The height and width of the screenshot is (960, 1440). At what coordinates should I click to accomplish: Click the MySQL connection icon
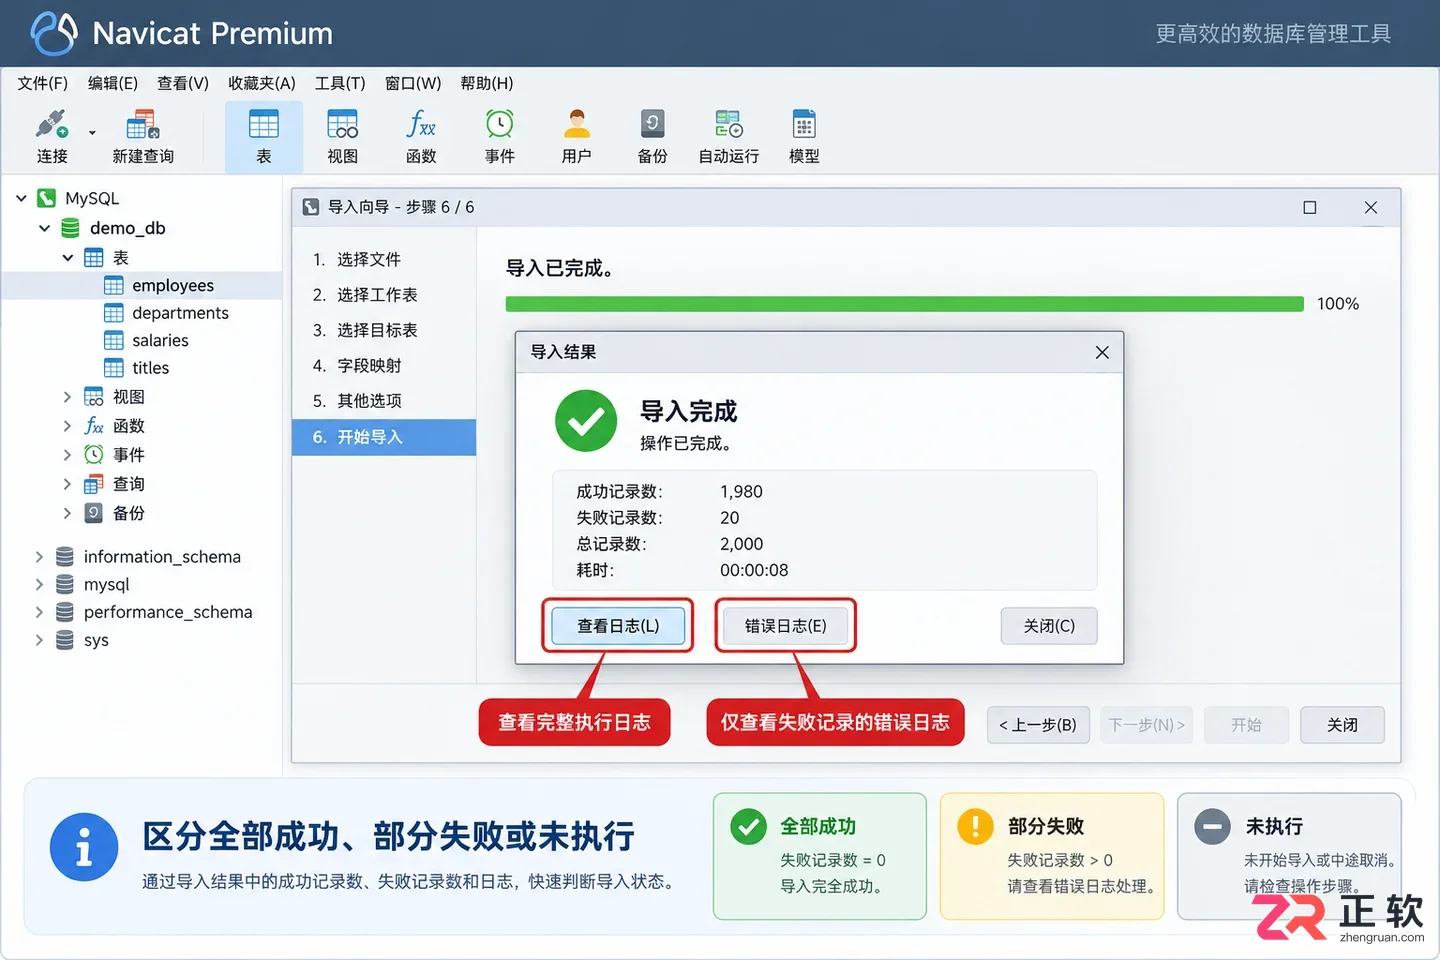[46, 198]
